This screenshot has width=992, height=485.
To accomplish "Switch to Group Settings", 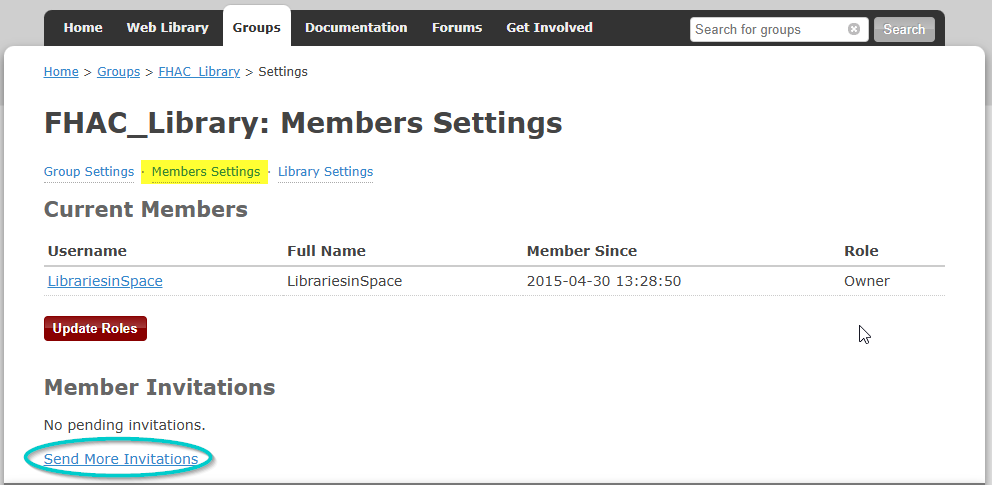I will click(89, 171).
